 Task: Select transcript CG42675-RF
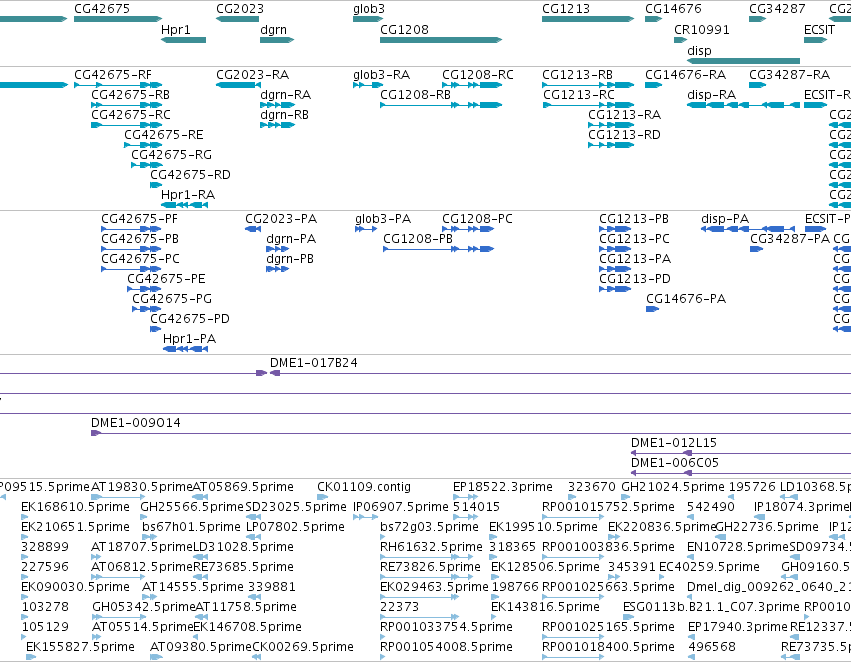click(113, 74)
